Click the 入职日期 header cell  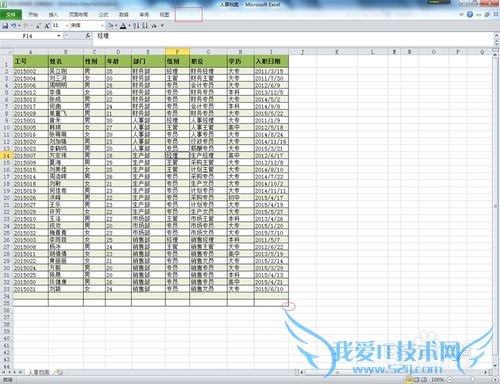271,61
